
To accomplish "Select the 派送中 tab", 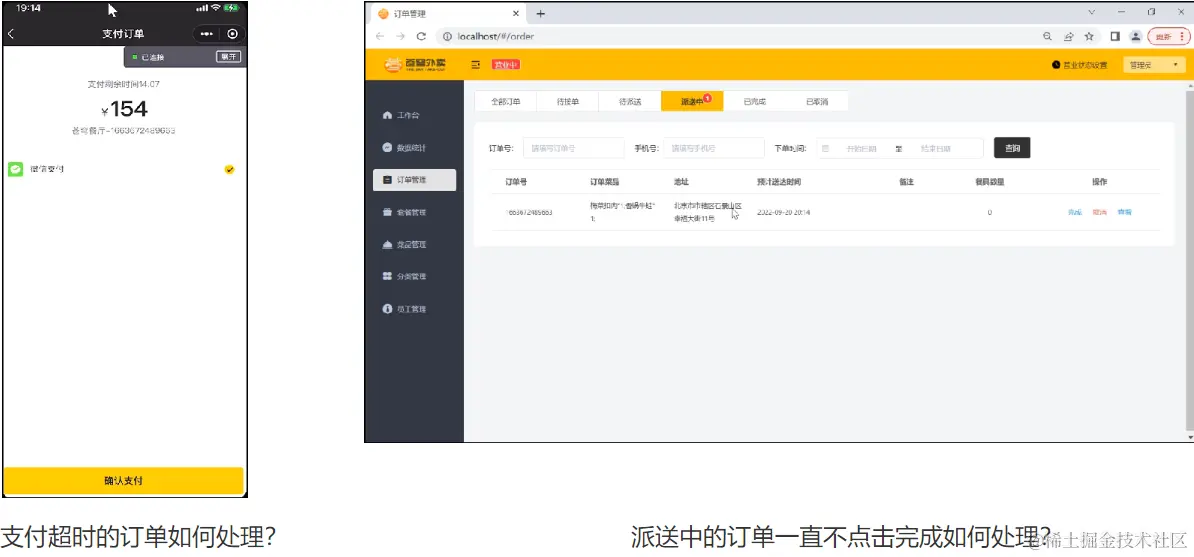I will click(692, 101).
